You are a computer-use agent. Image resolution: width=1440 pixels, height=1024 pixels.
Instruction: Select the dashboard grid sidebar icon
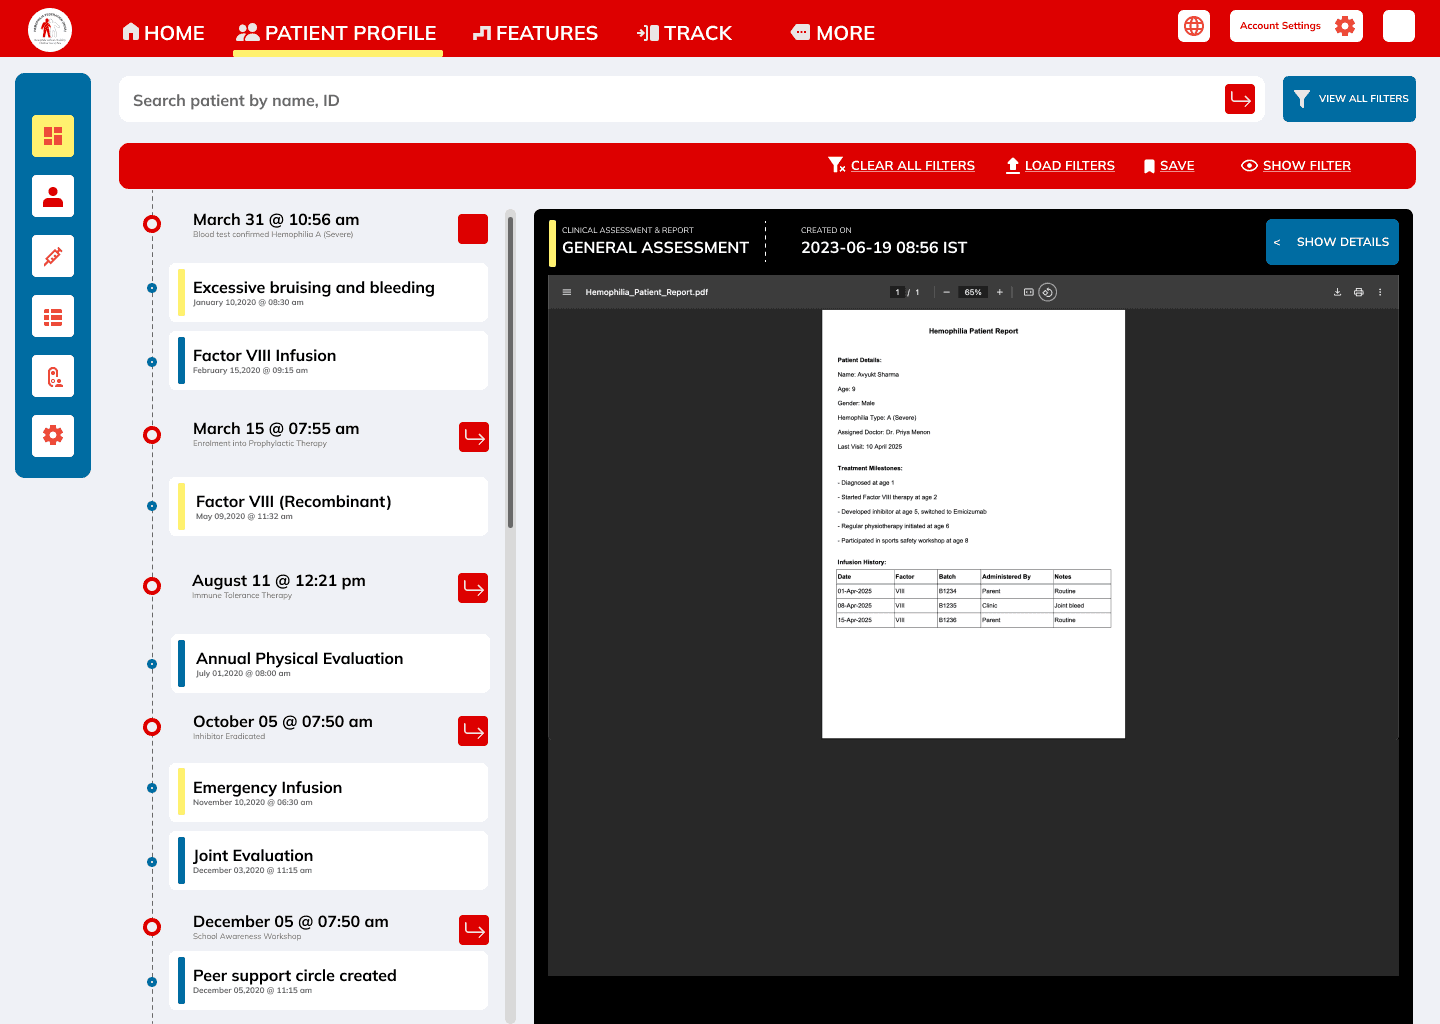(x=53, y=136)
